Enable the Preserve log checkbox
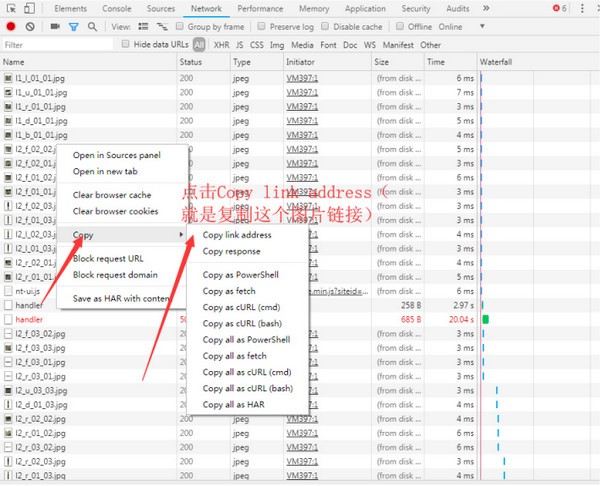Screen dimensions: 600x486 (263, 27)
